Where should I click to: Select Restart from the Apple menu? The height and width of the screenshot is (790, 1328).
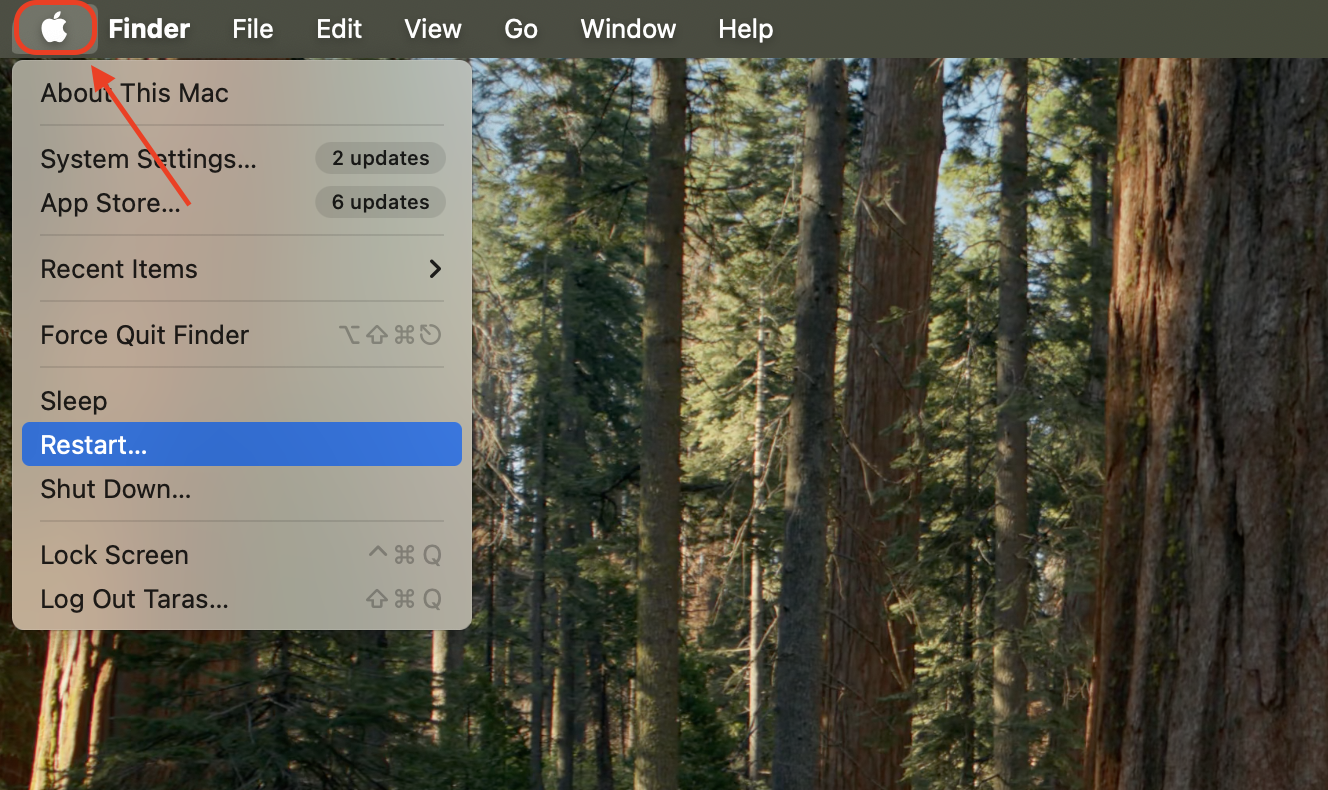tap(94, 444)
